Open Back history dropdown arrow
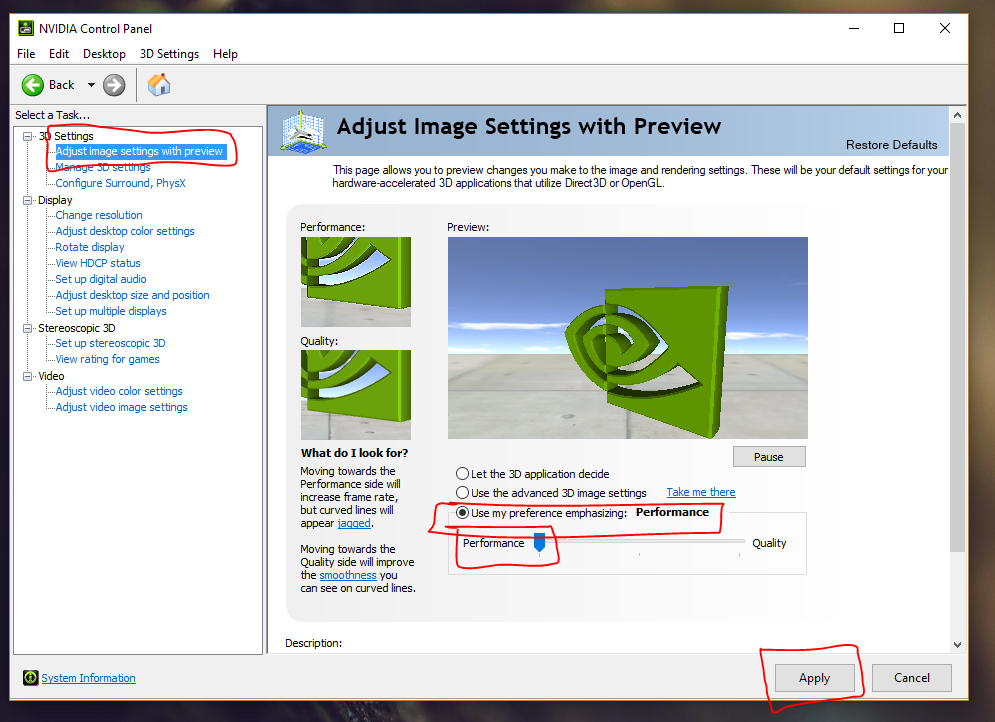995x722 pixels. click(x=91, y=85)
